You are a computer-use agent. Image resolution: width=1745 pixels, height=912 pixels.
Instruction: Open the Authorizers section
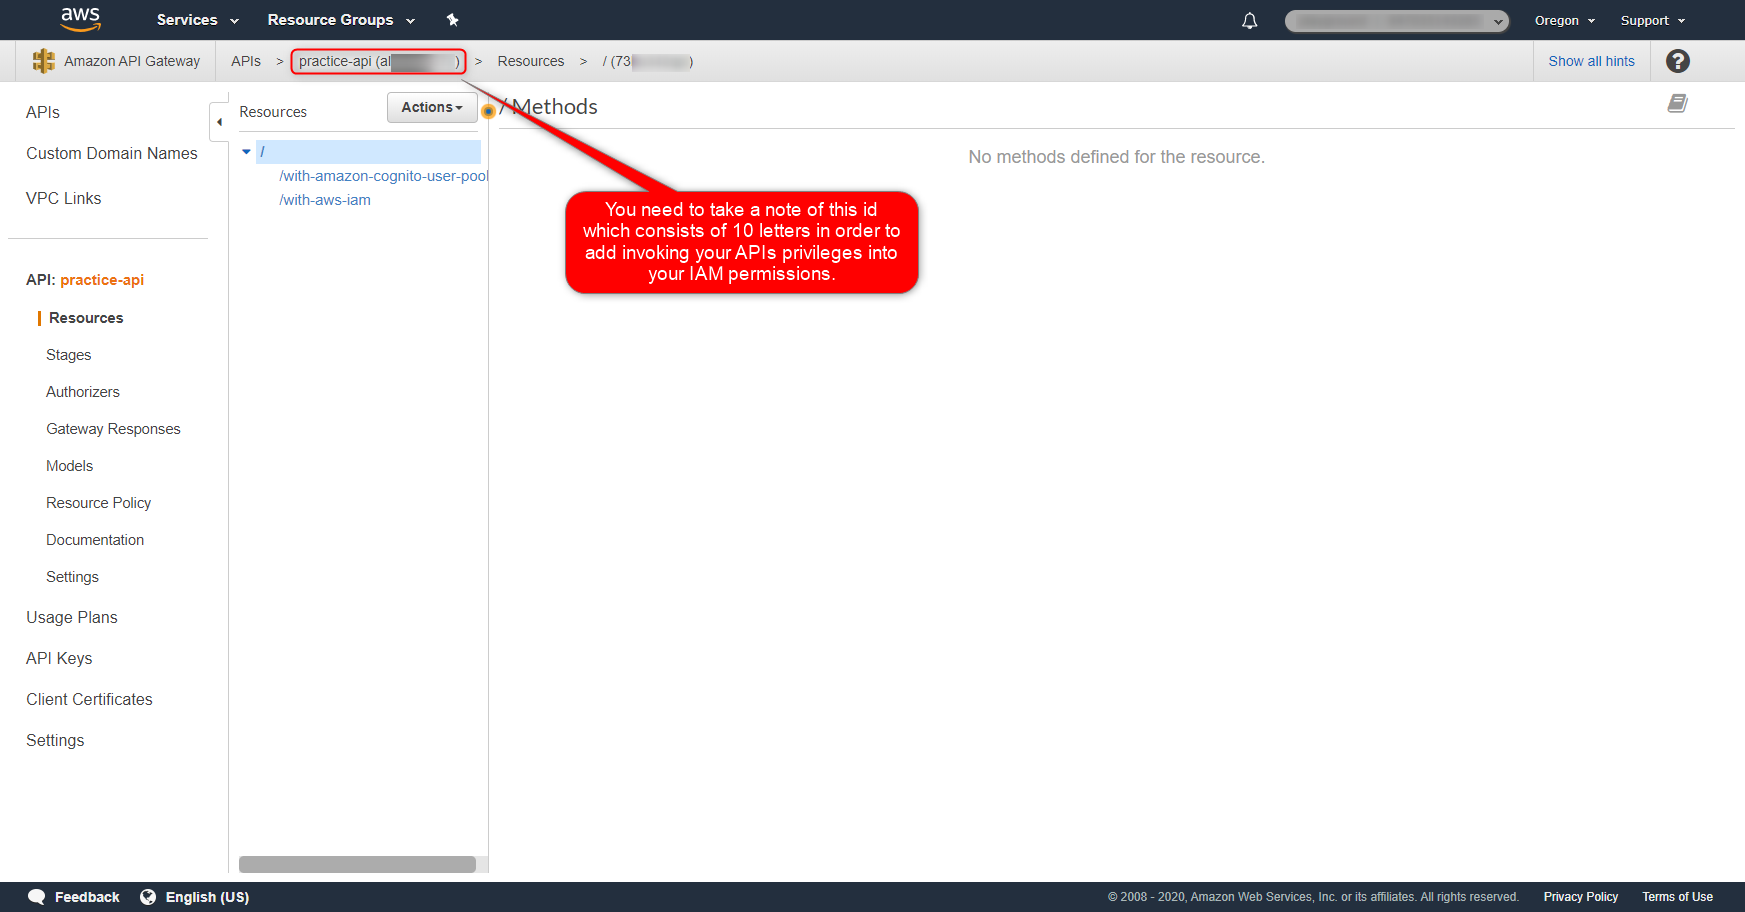click(83, 392)
